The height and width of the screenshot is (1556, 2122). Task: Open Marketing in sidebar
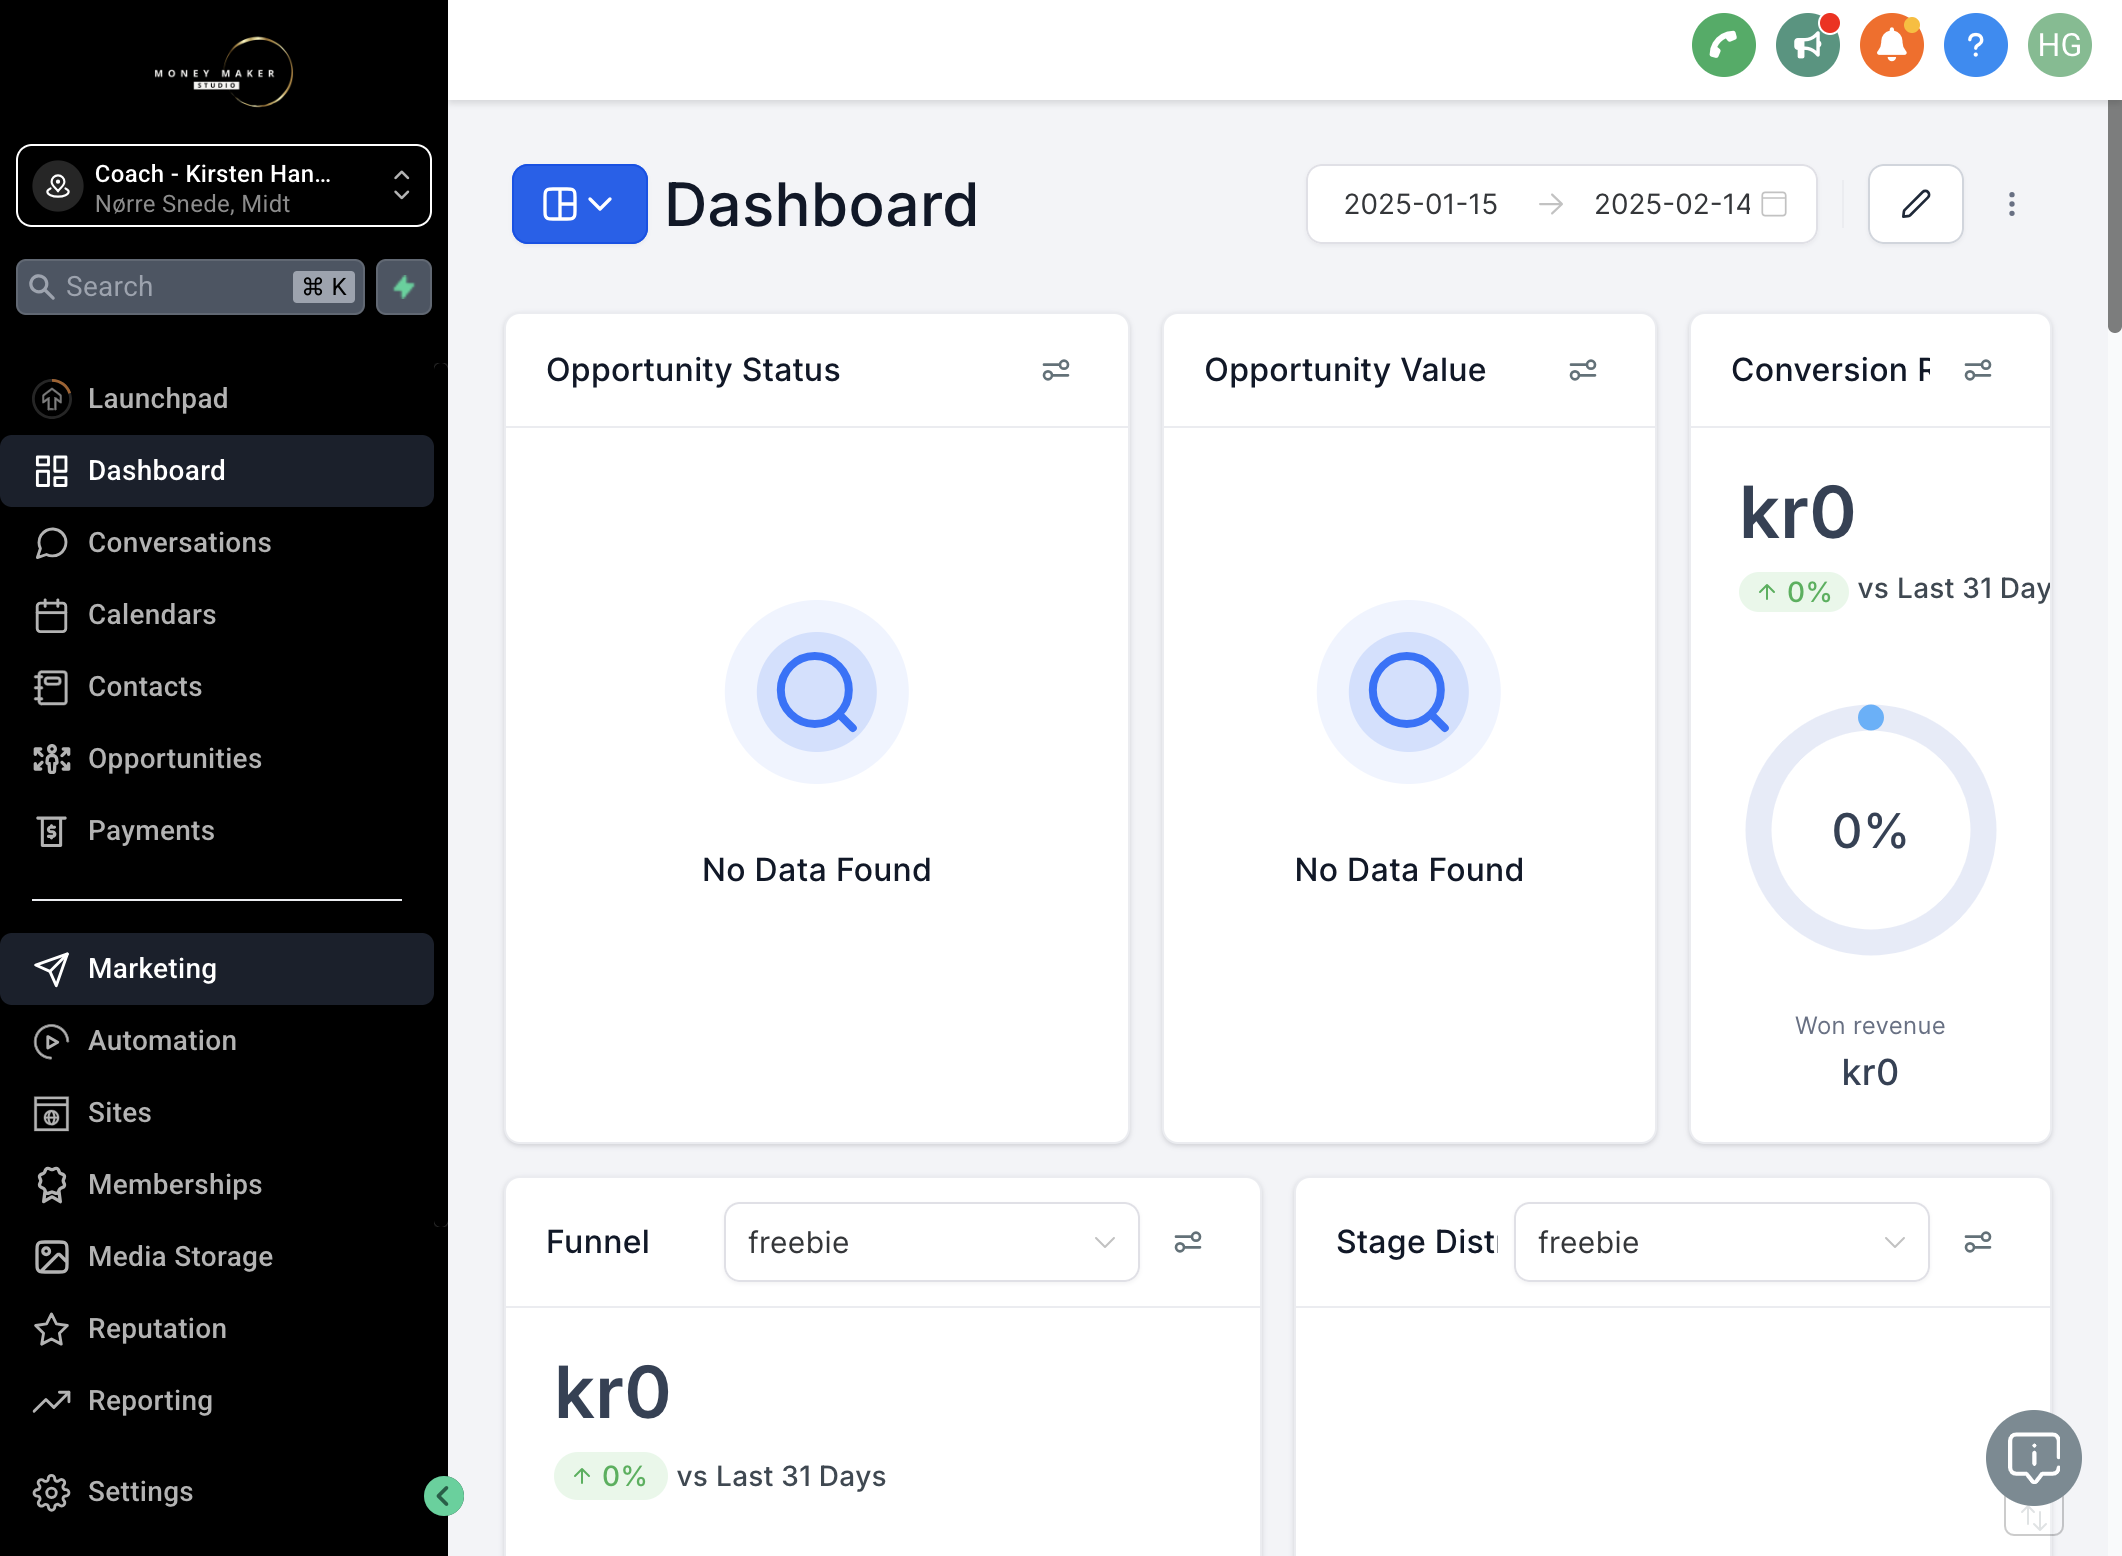[217, 968]
